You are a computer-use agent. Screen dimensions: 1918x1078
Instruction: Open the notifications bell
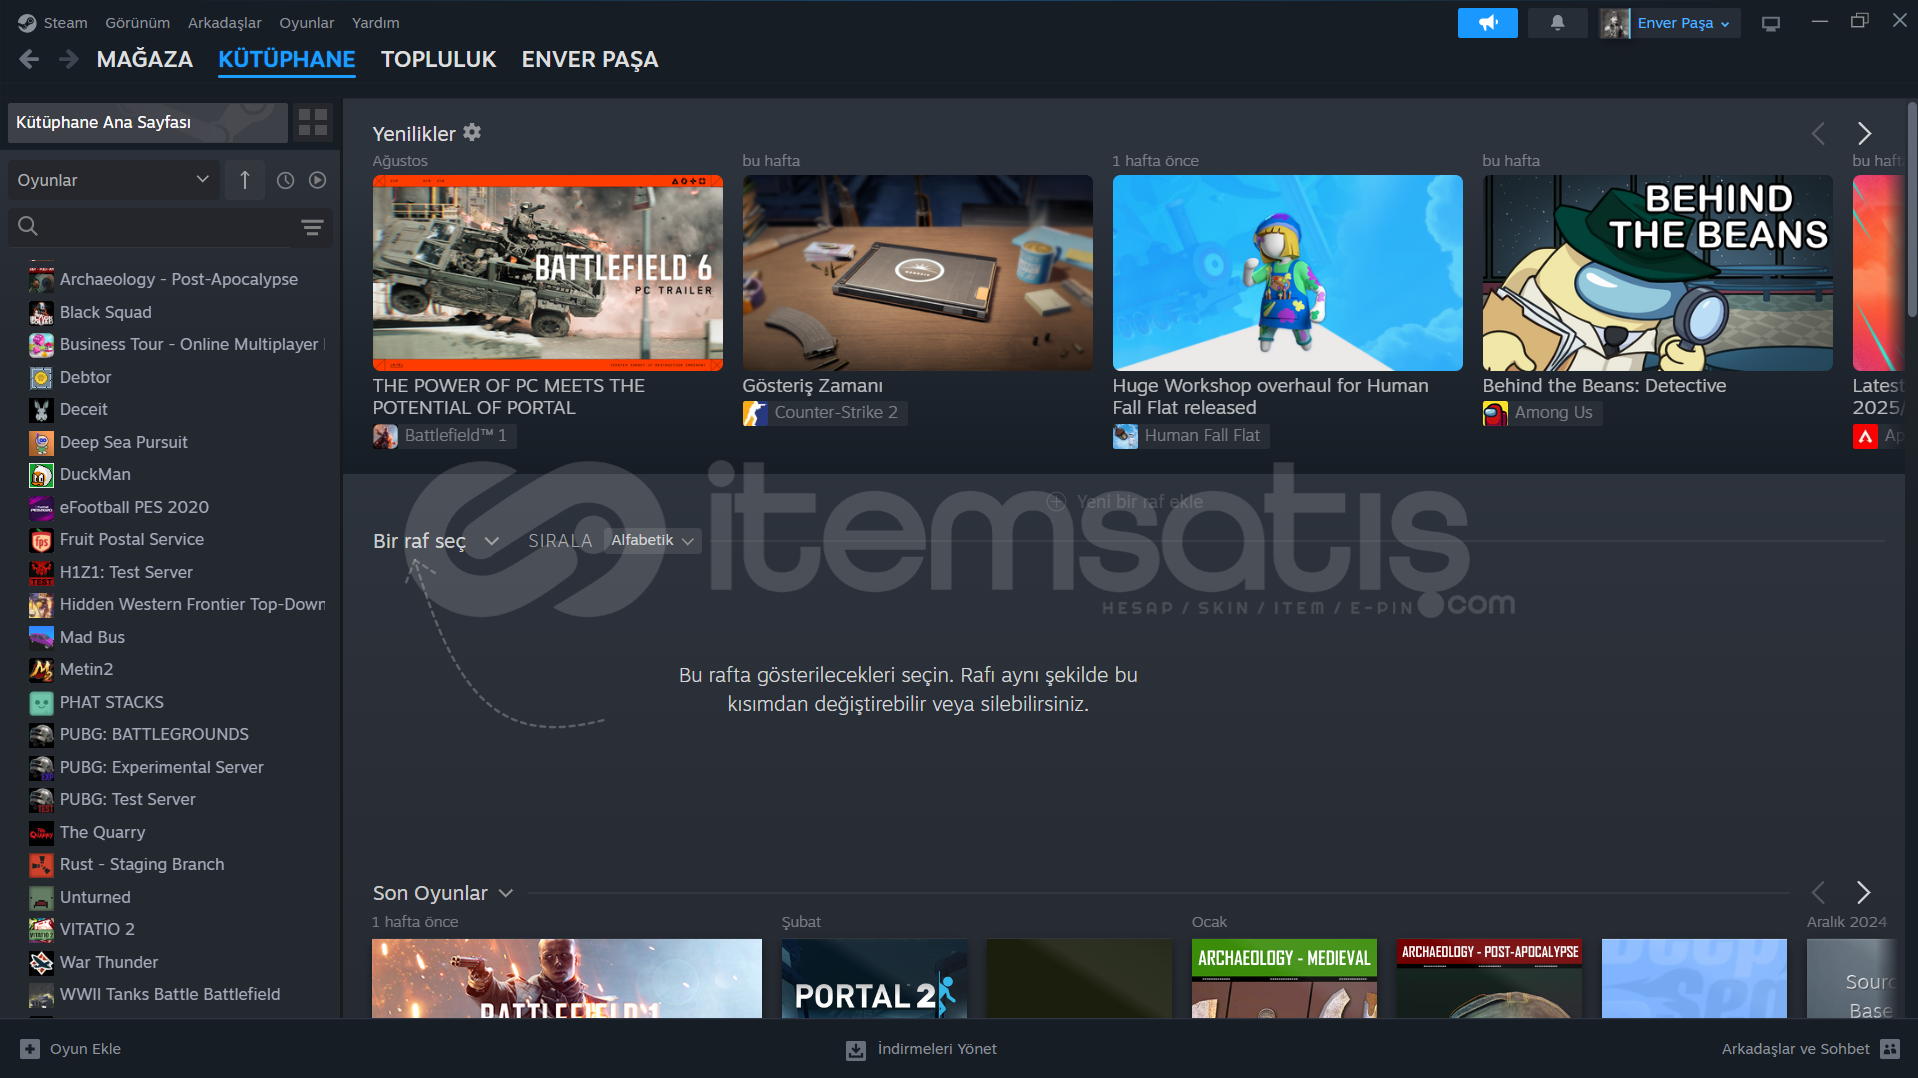1557,22
